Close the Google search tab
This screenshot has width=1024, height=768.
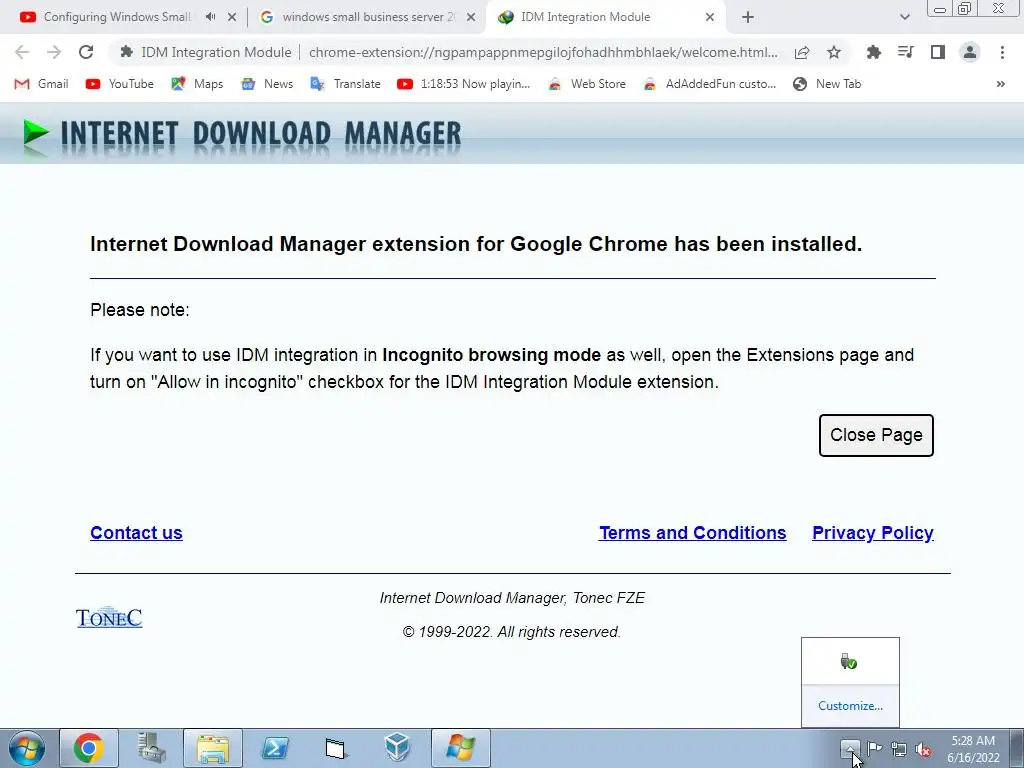pos(471,18)
